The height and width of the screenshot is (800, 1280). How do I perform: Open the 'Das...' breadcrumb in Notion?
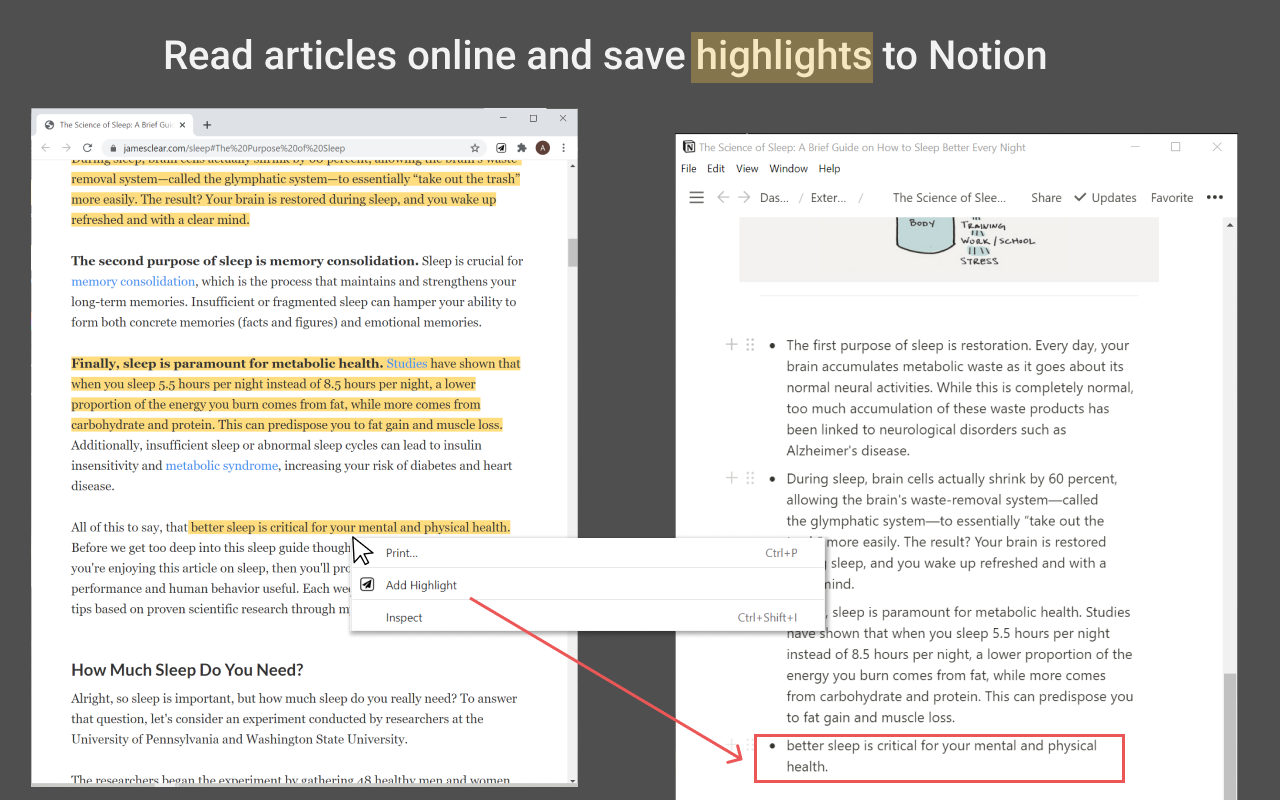774,198
